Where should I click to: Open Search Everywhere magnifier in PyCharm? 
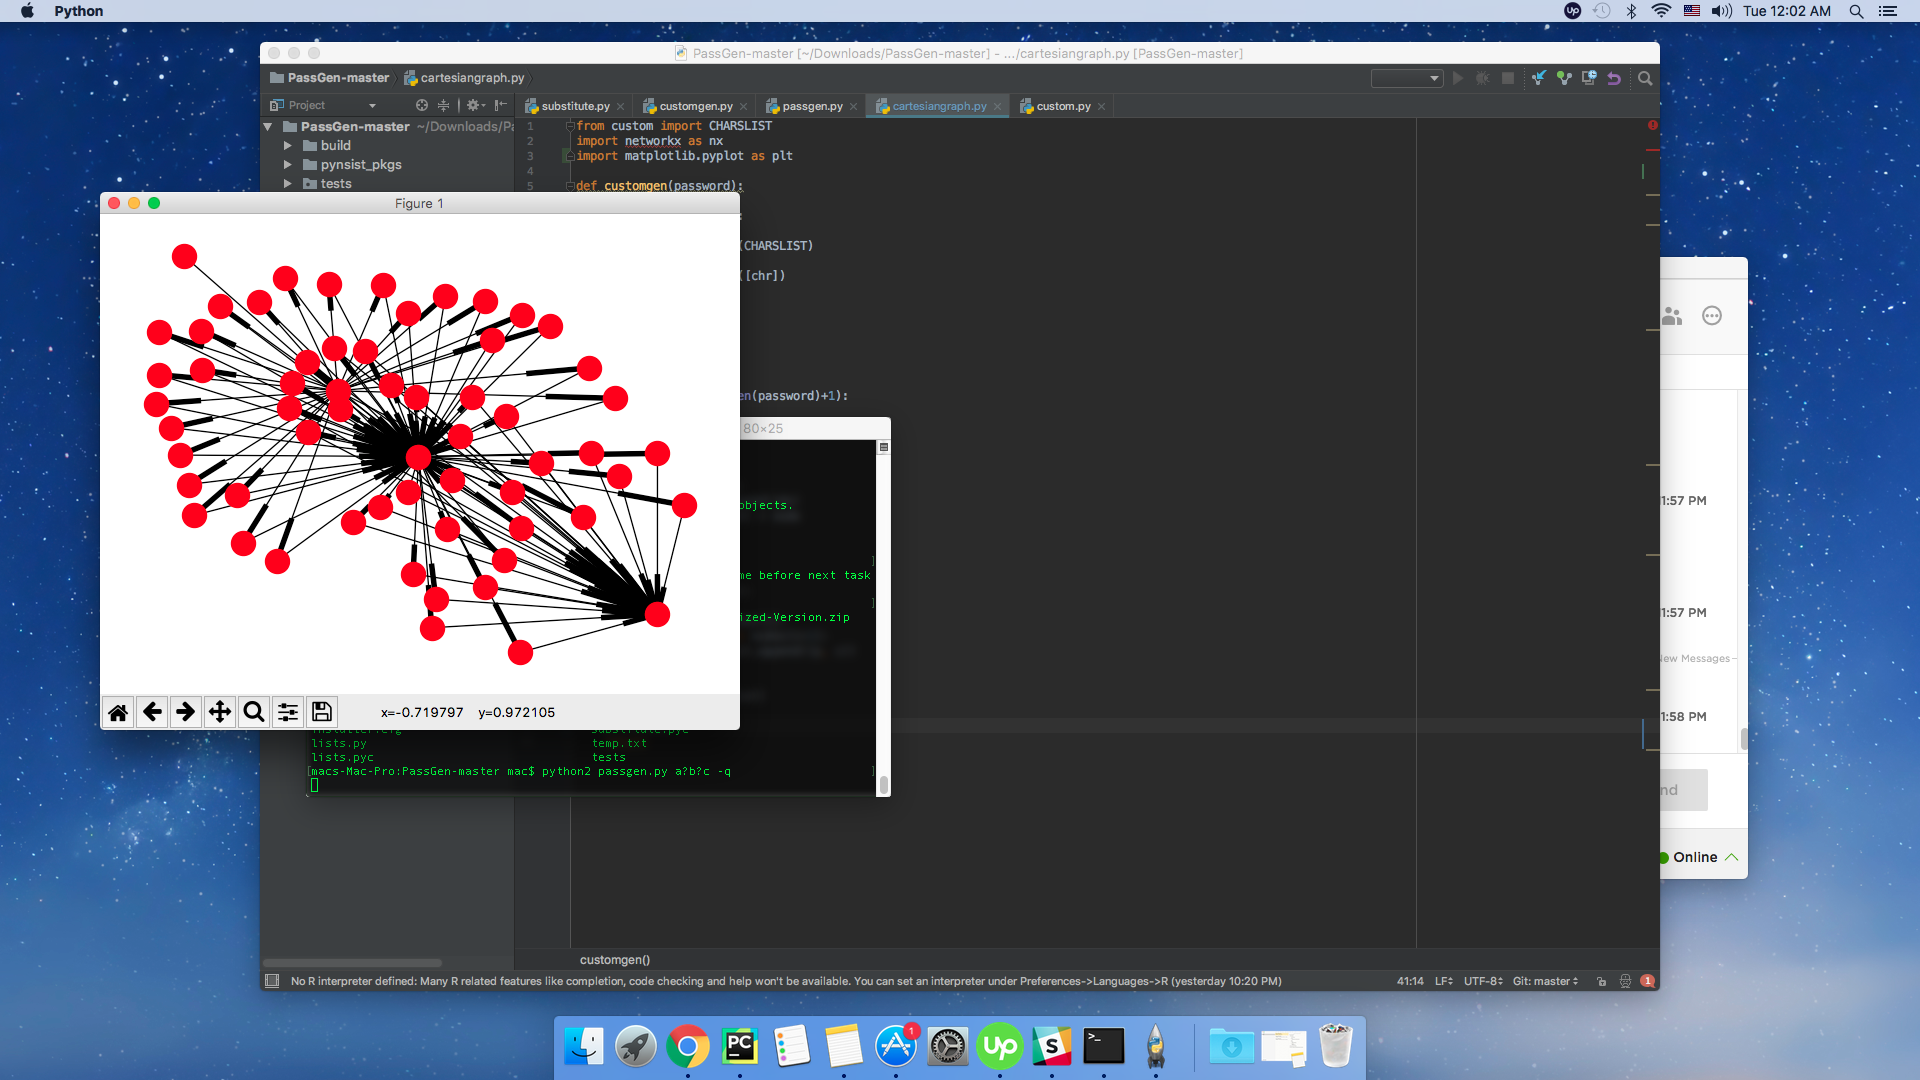pyautogui.click(x=1645, y=78)
